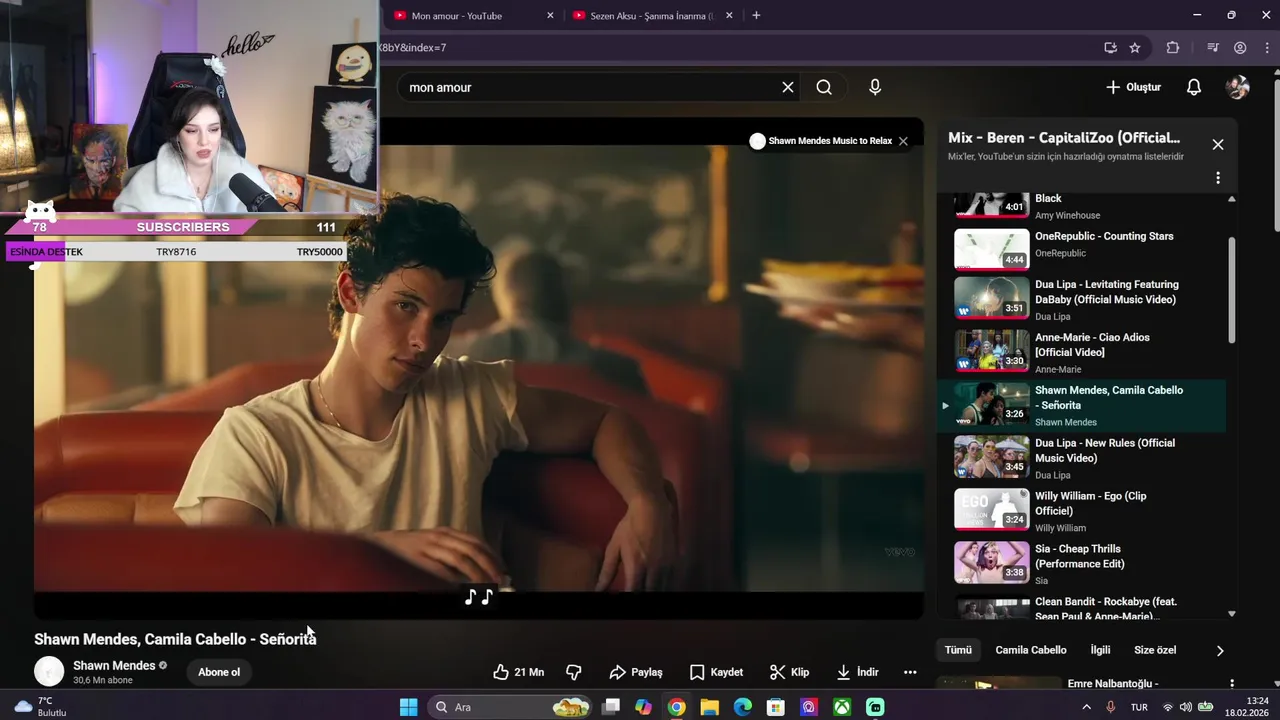Viewport: 1280px width, 720px height.
Task: Share the video with Paylaş
Action: [636, 672]
